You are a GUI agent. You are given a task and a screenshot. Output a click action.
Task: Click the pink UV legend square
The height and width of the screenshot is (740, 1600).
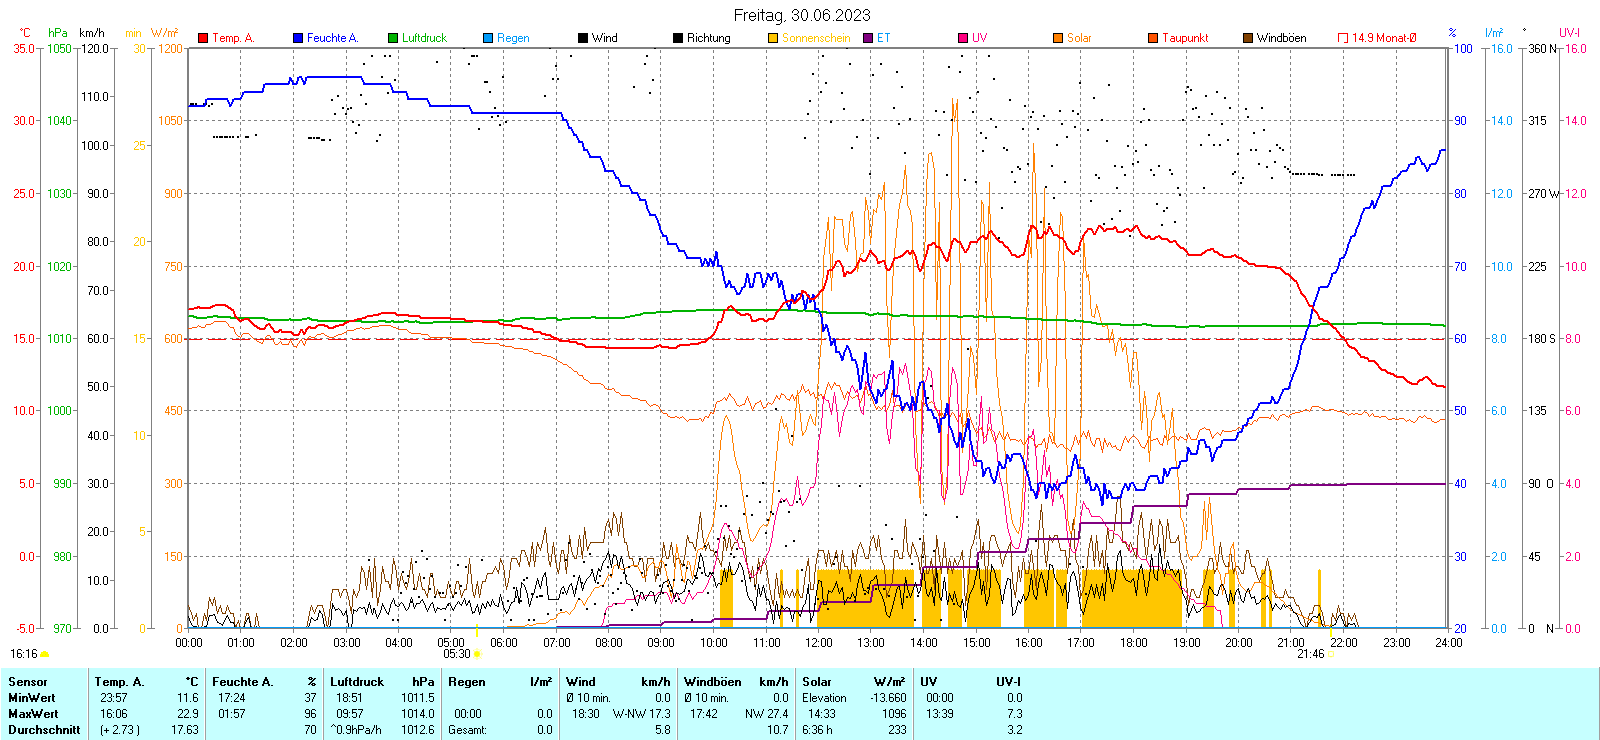coord(963,38)
